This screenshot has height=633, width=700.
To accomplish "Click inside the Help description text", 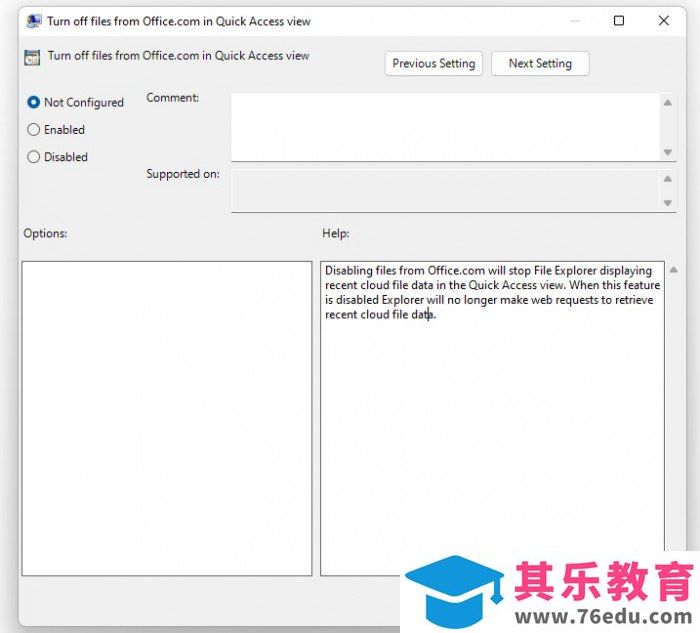I will pos(492,292).
